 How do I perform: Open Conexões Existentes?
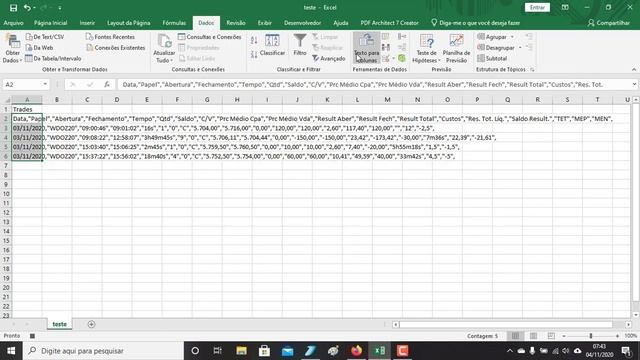(116, 48)
